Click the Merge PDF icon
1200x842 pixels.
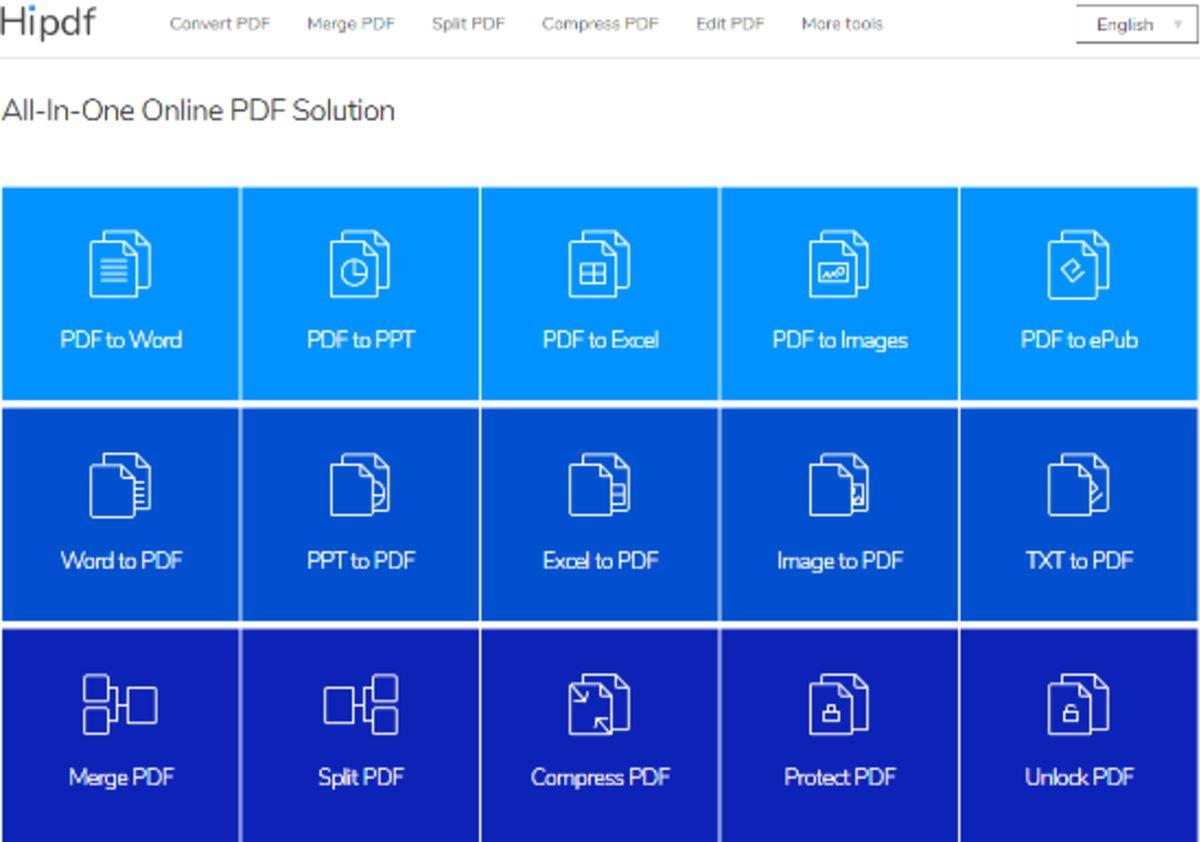119,704
